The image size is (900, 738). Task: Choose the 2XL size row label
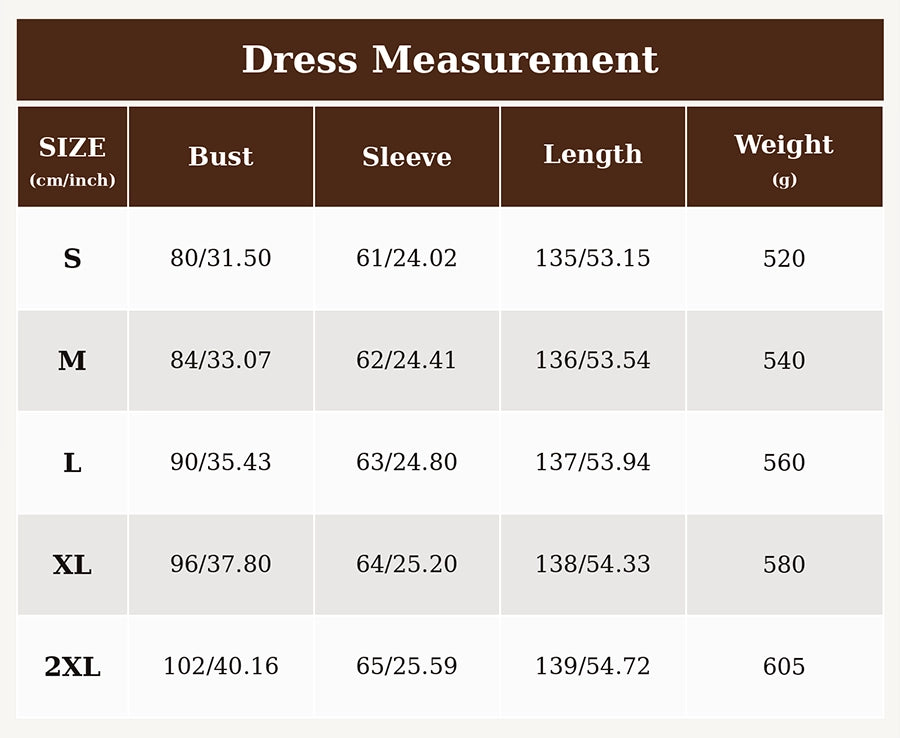(x=72, y=667)
